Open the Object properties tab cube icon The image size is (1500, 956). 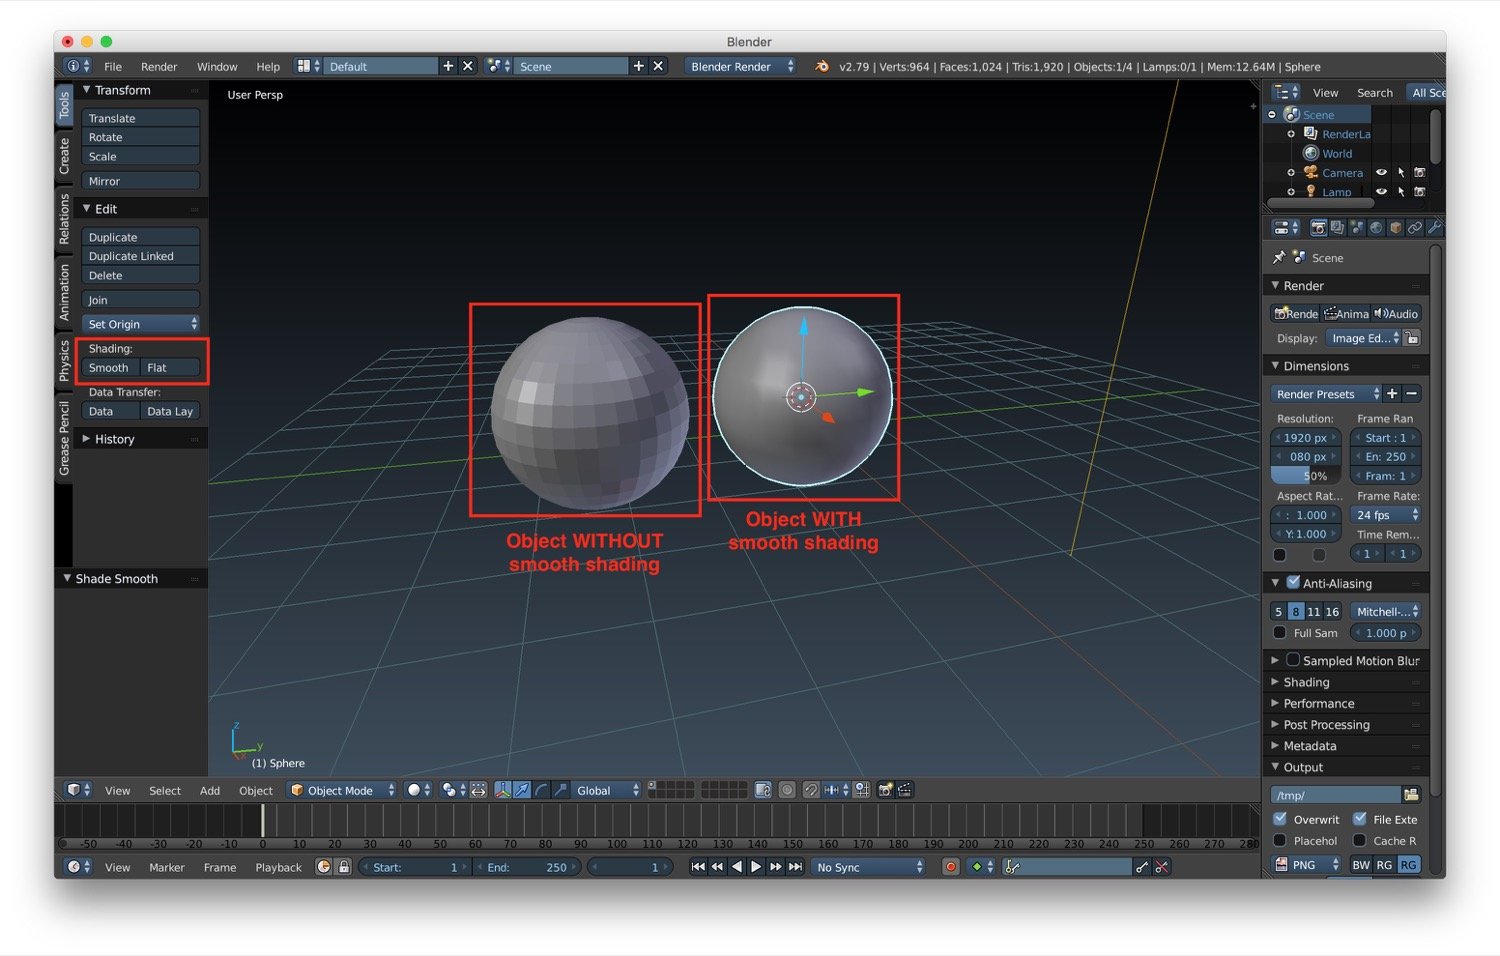coord(1395,228)
